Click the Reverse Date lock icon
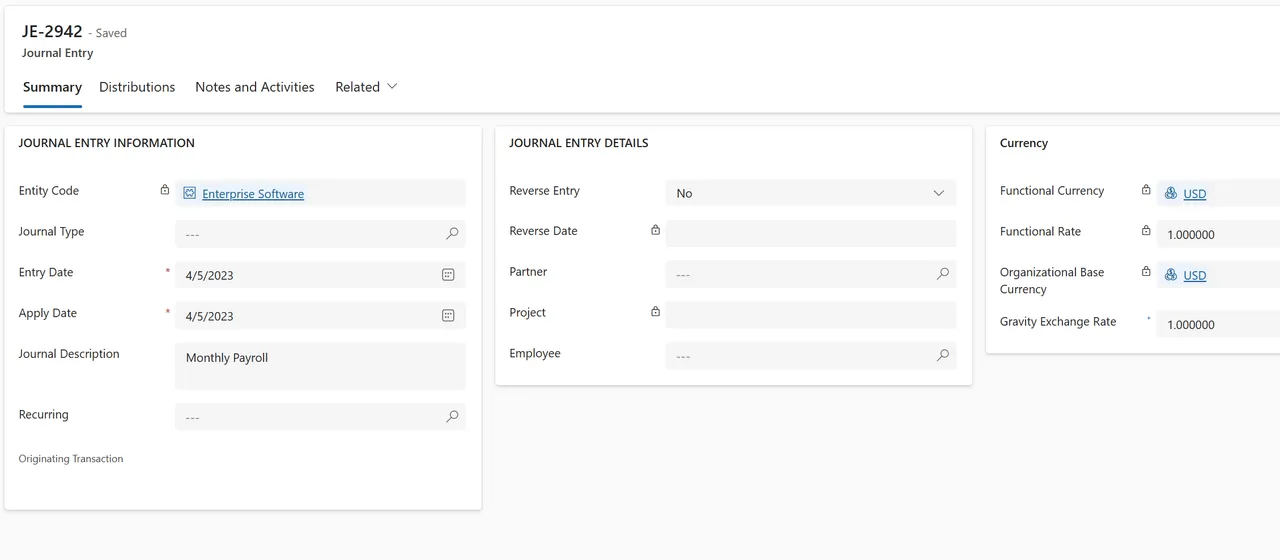1280x560 pixels. pyautogui.click(x=655, y=230)
